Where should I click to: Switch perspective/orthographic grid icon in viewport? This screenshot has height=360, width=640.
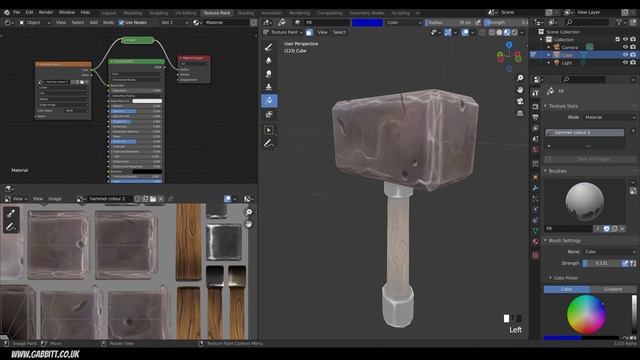(520, 113)
